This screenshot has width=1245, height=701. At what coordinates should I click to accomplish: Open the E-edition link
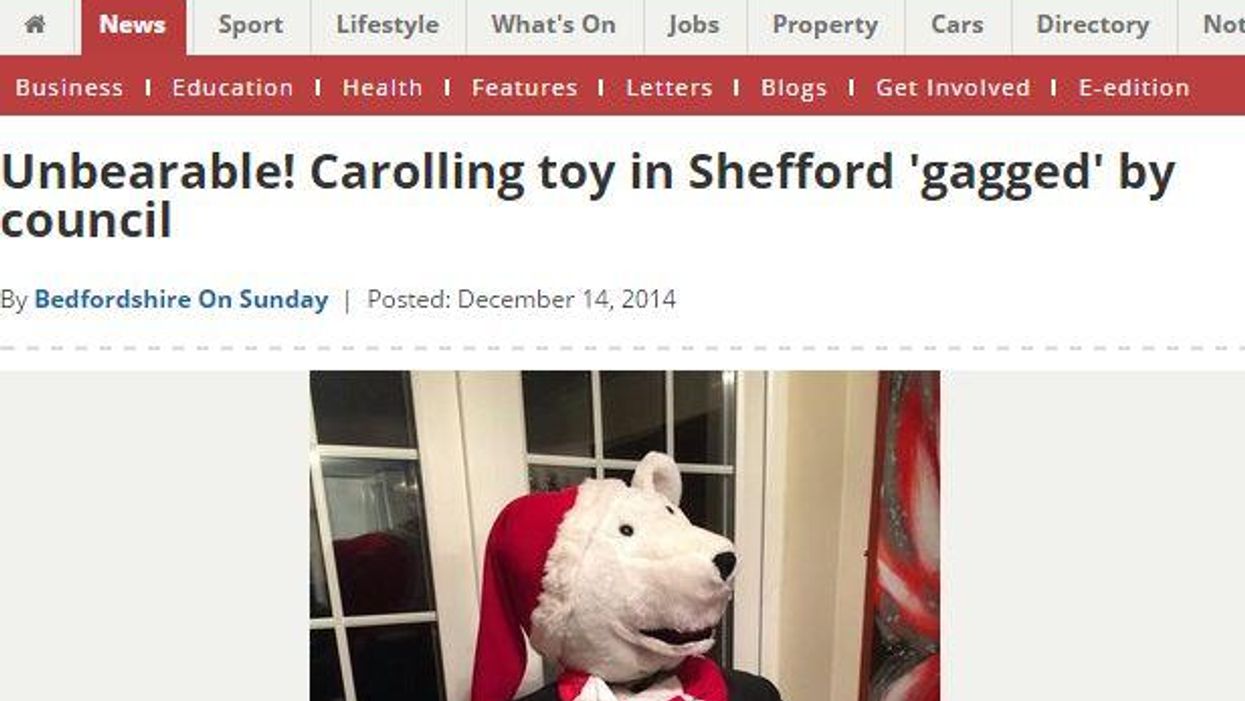pos(1134,88)
